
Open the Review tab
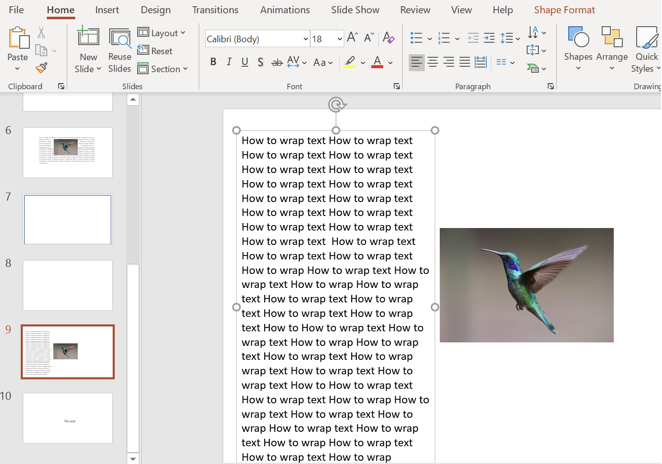(x=415, y=10)
